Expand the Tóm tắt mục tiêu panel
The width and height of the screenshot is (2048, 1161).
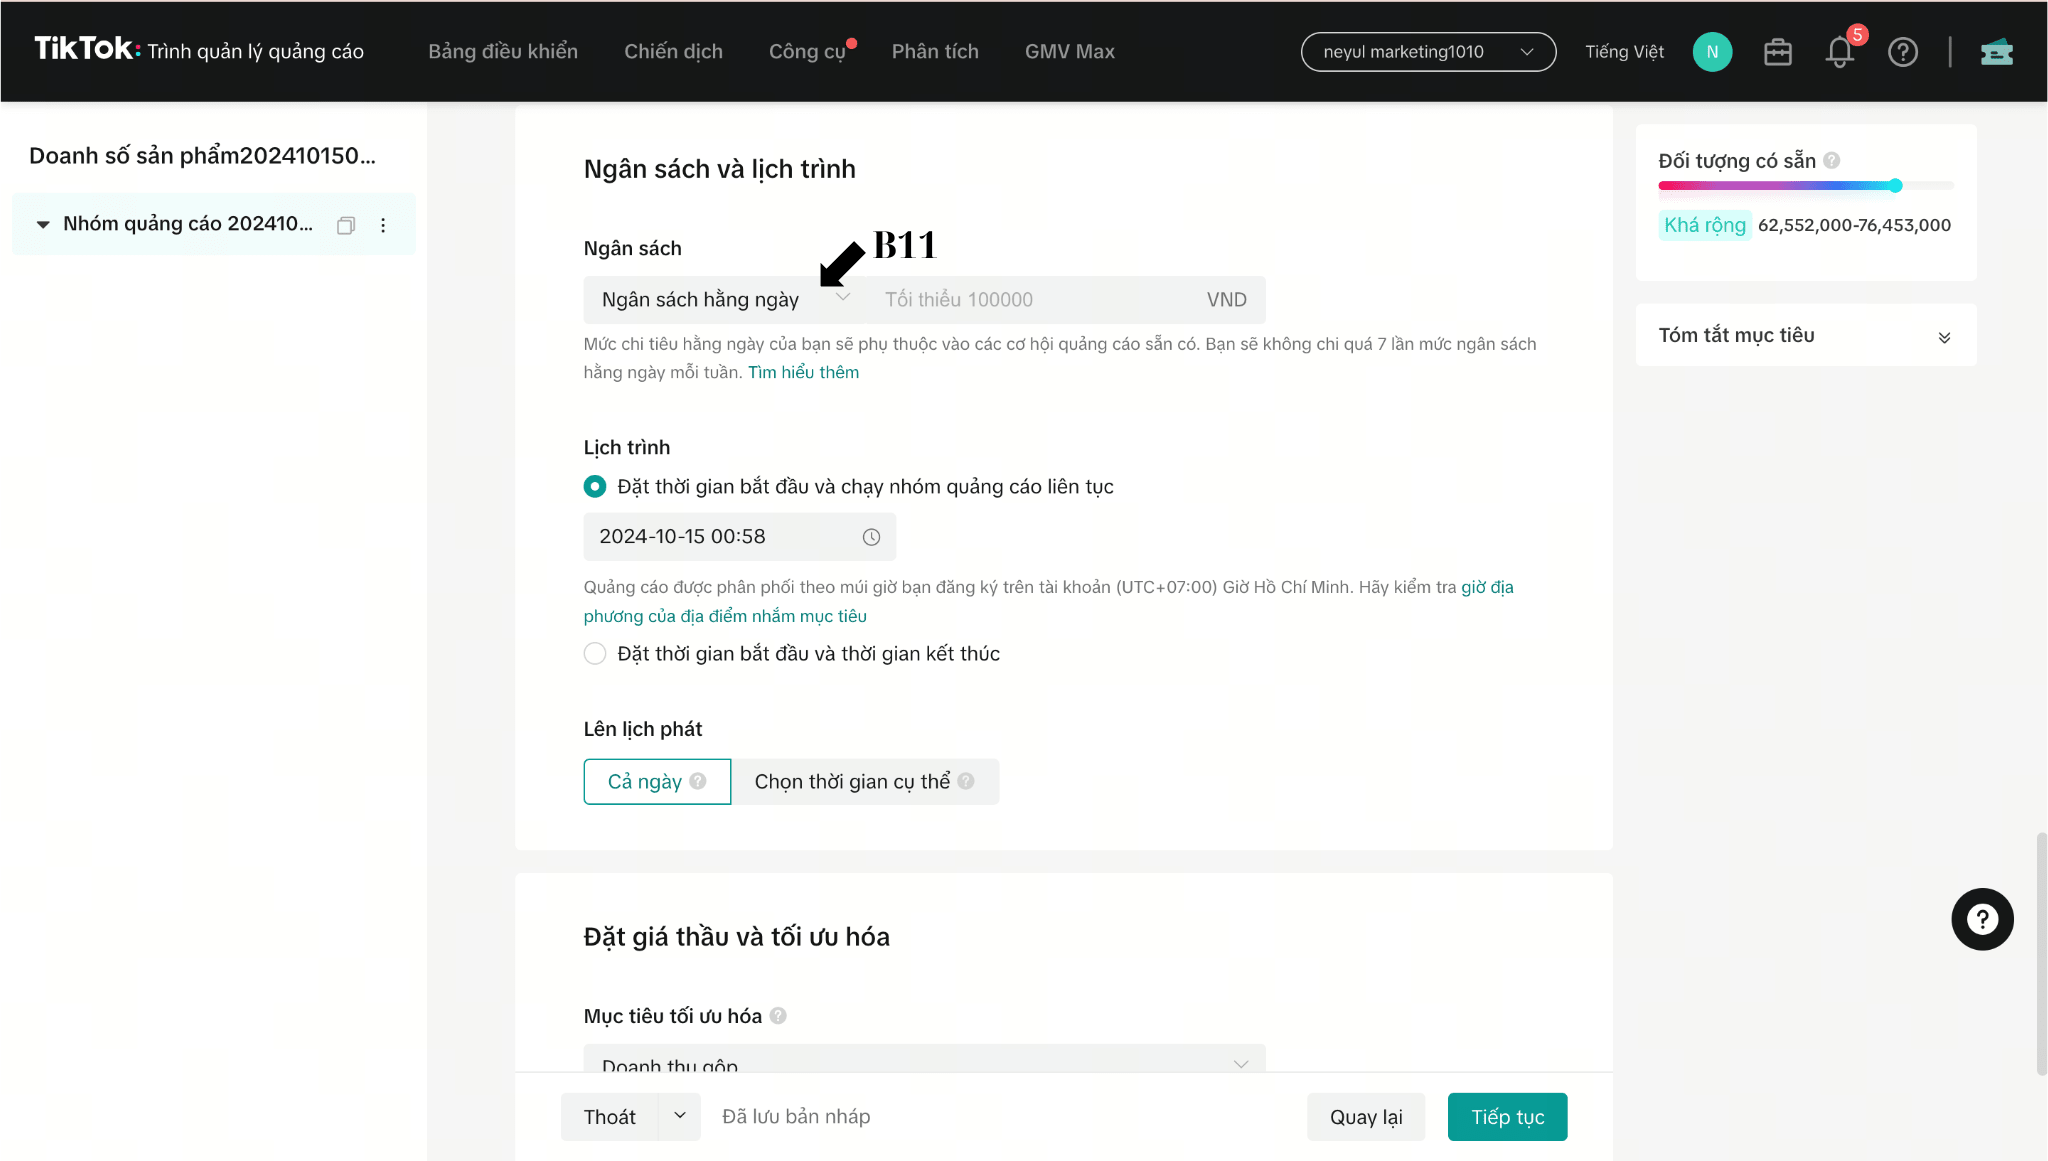[x=1806, y=336]
